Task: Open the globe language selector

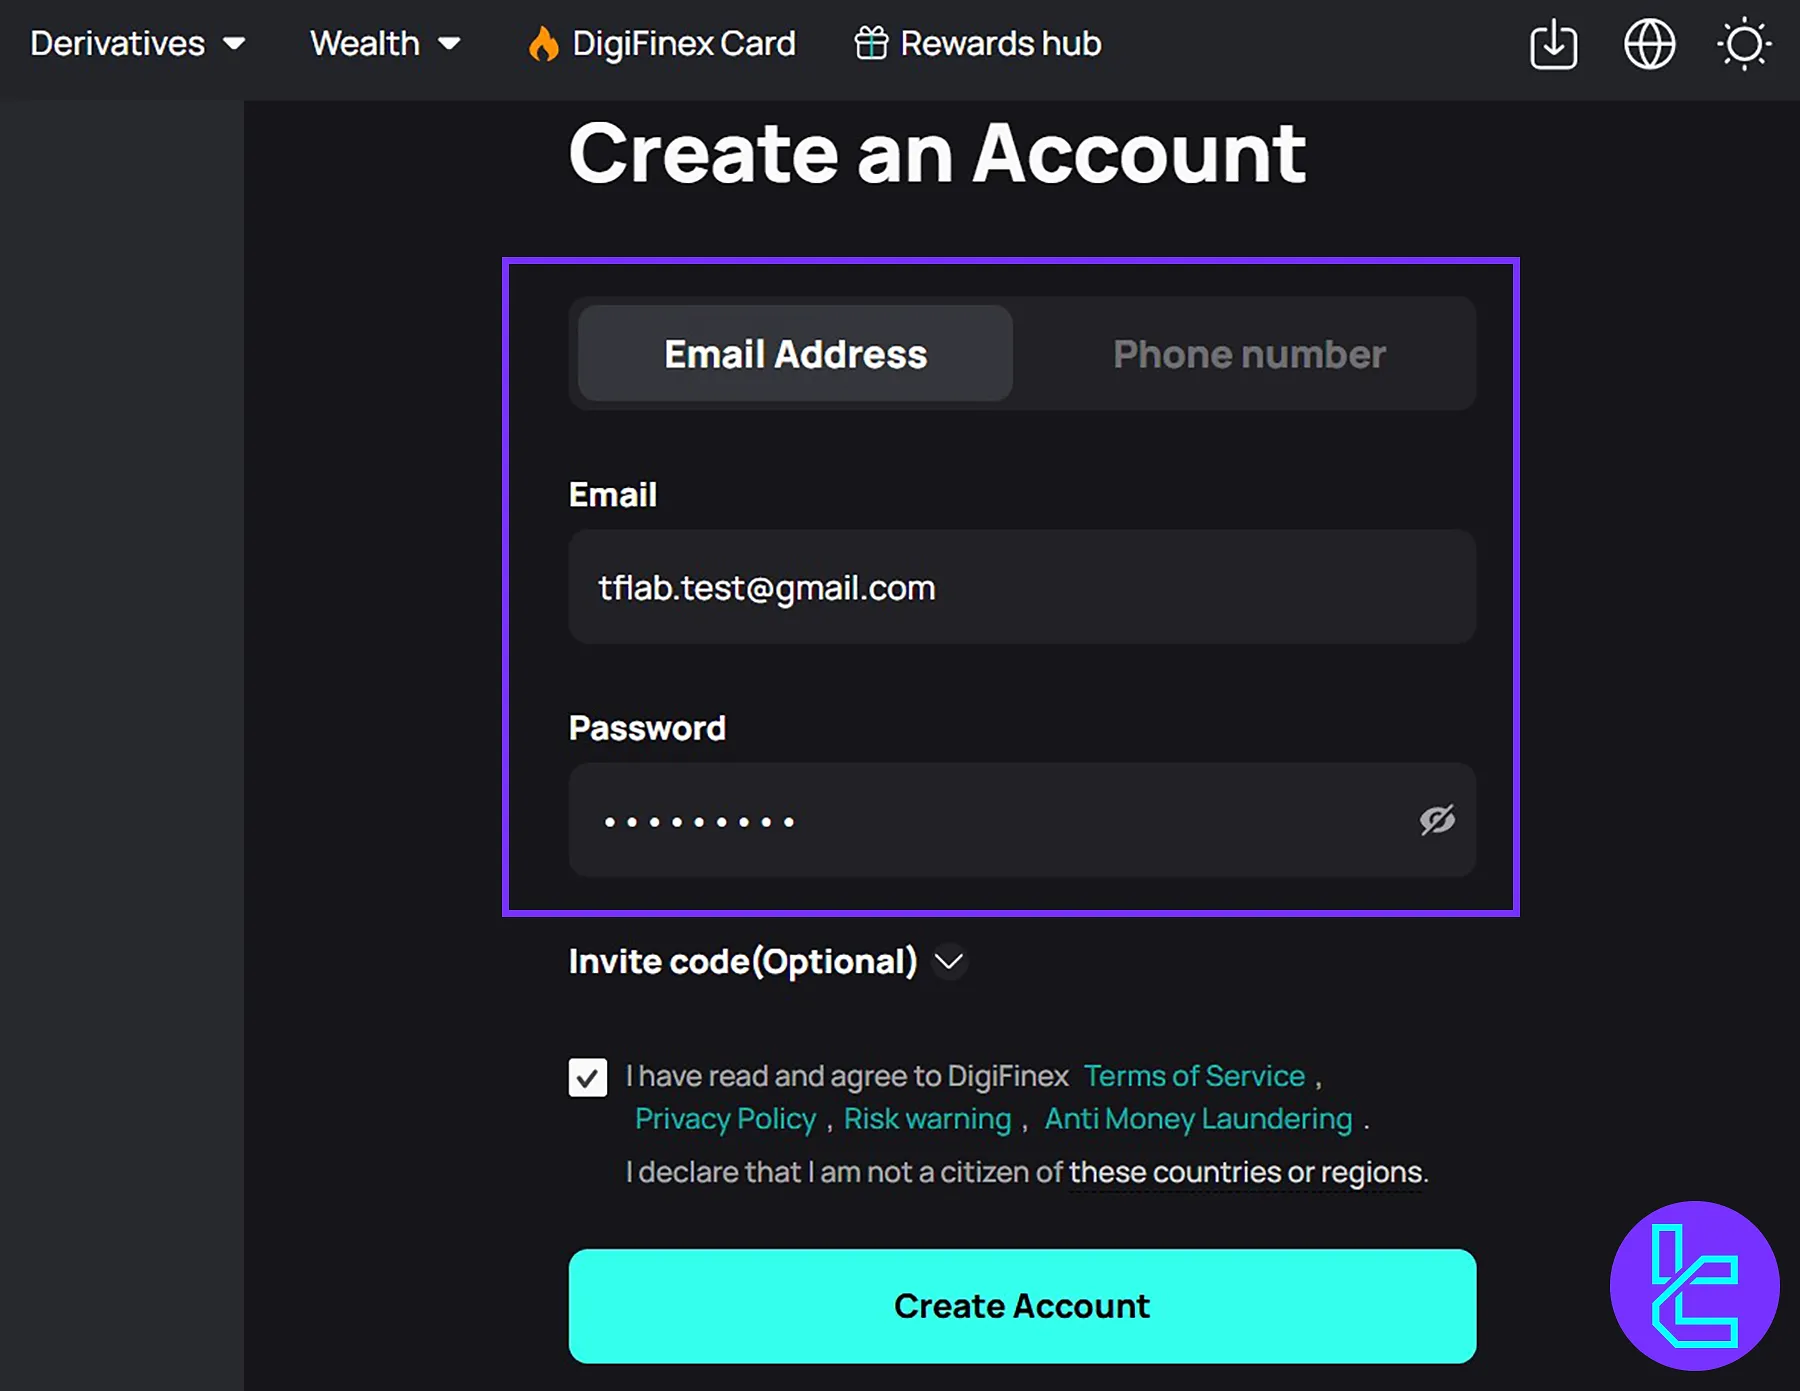Action: pos(1649,45)
